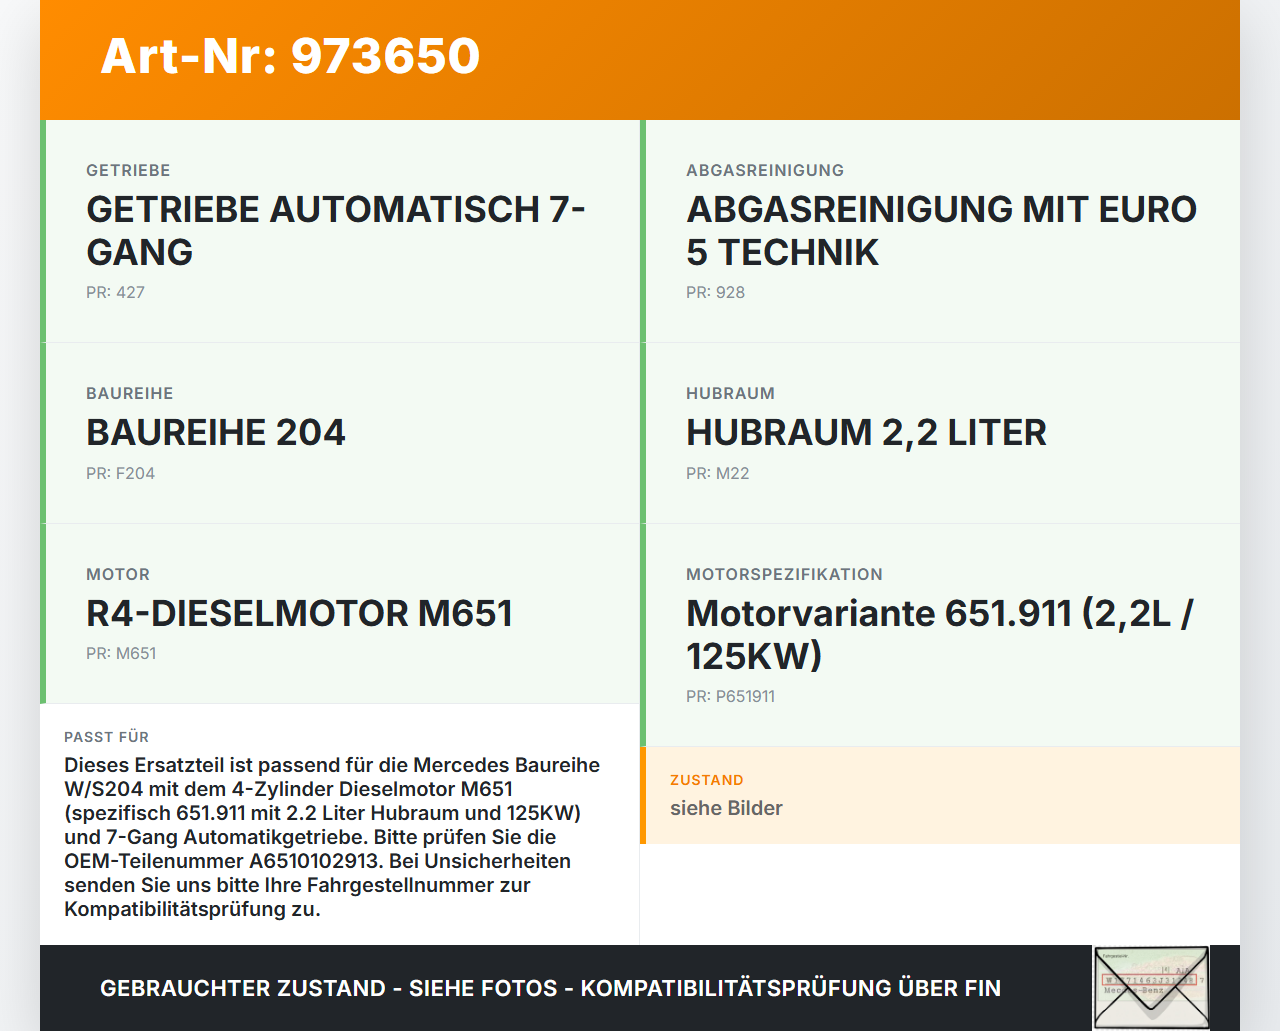
Task: Click the ZUSTAND siehe Bilder card
Action: (940, 795)
